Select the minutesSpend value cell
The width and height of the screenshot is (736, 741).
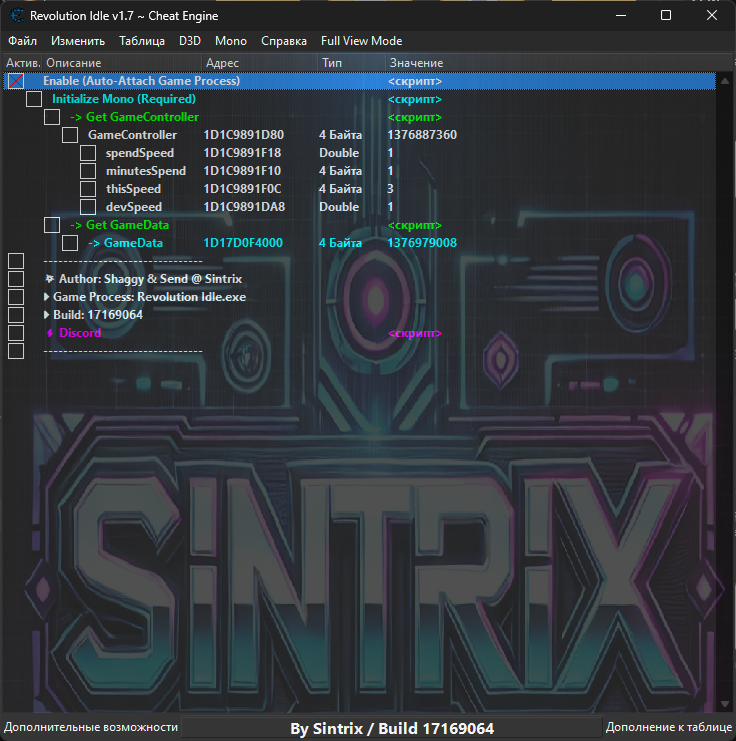click(390, 171)
